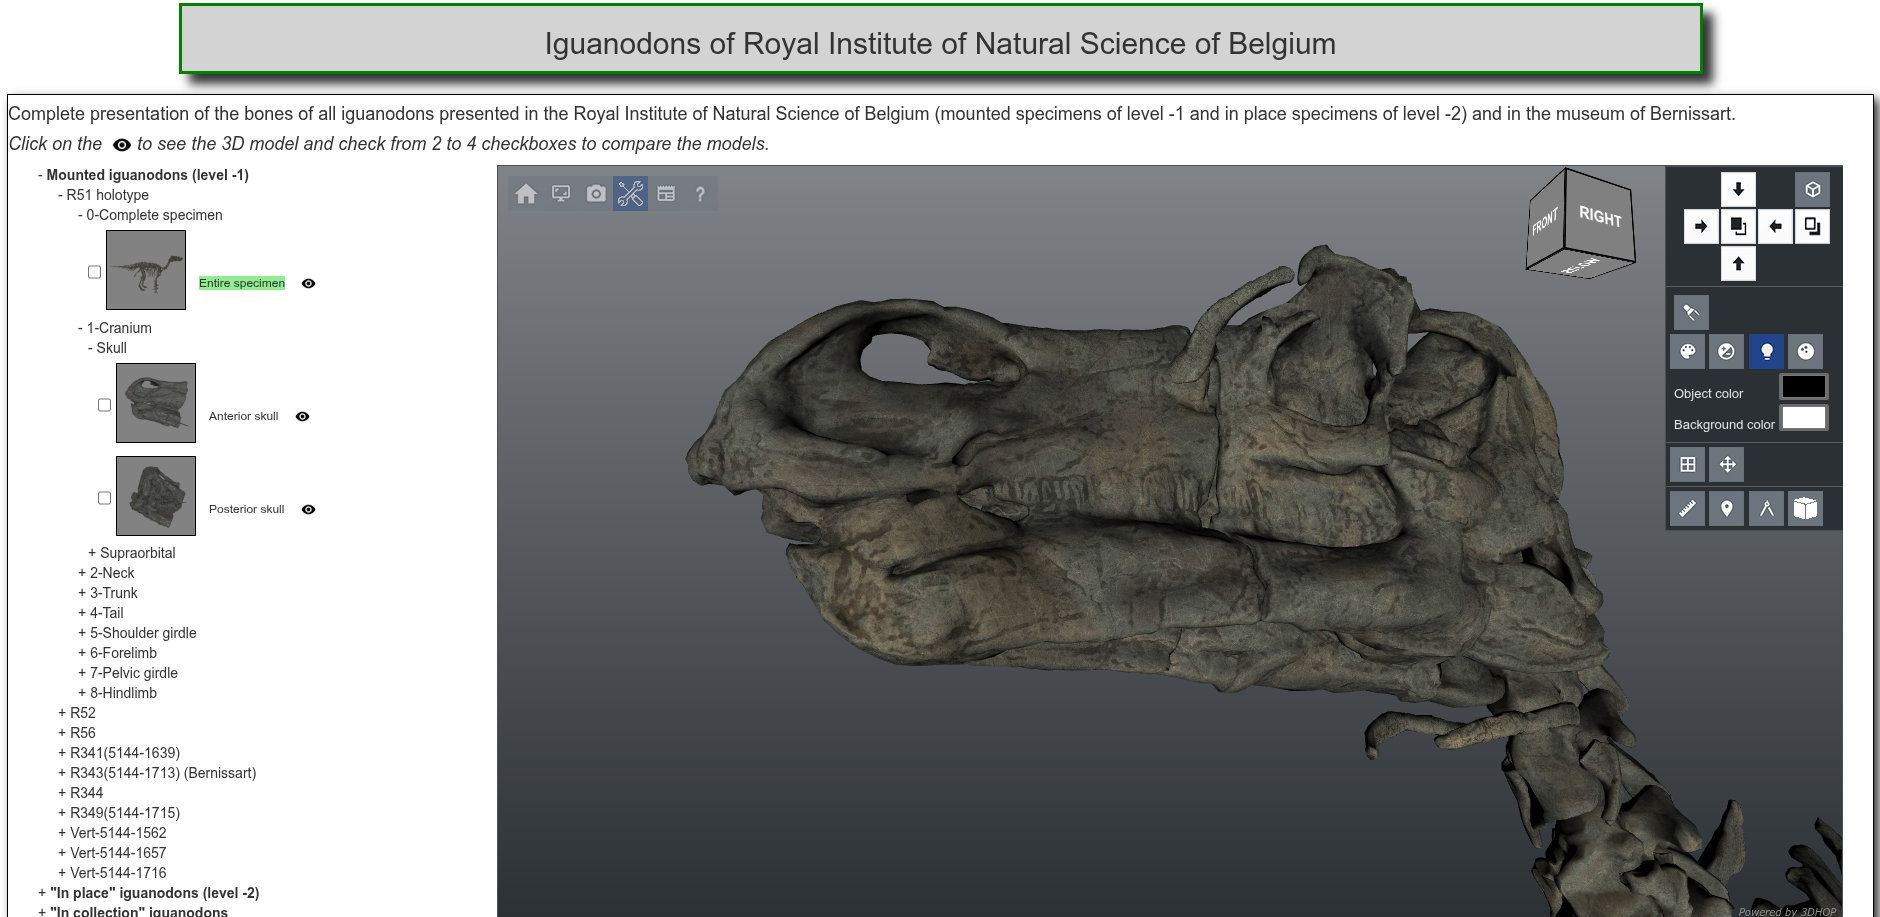
Task: Expand the 4-Tail node
Action: [101, 613]
